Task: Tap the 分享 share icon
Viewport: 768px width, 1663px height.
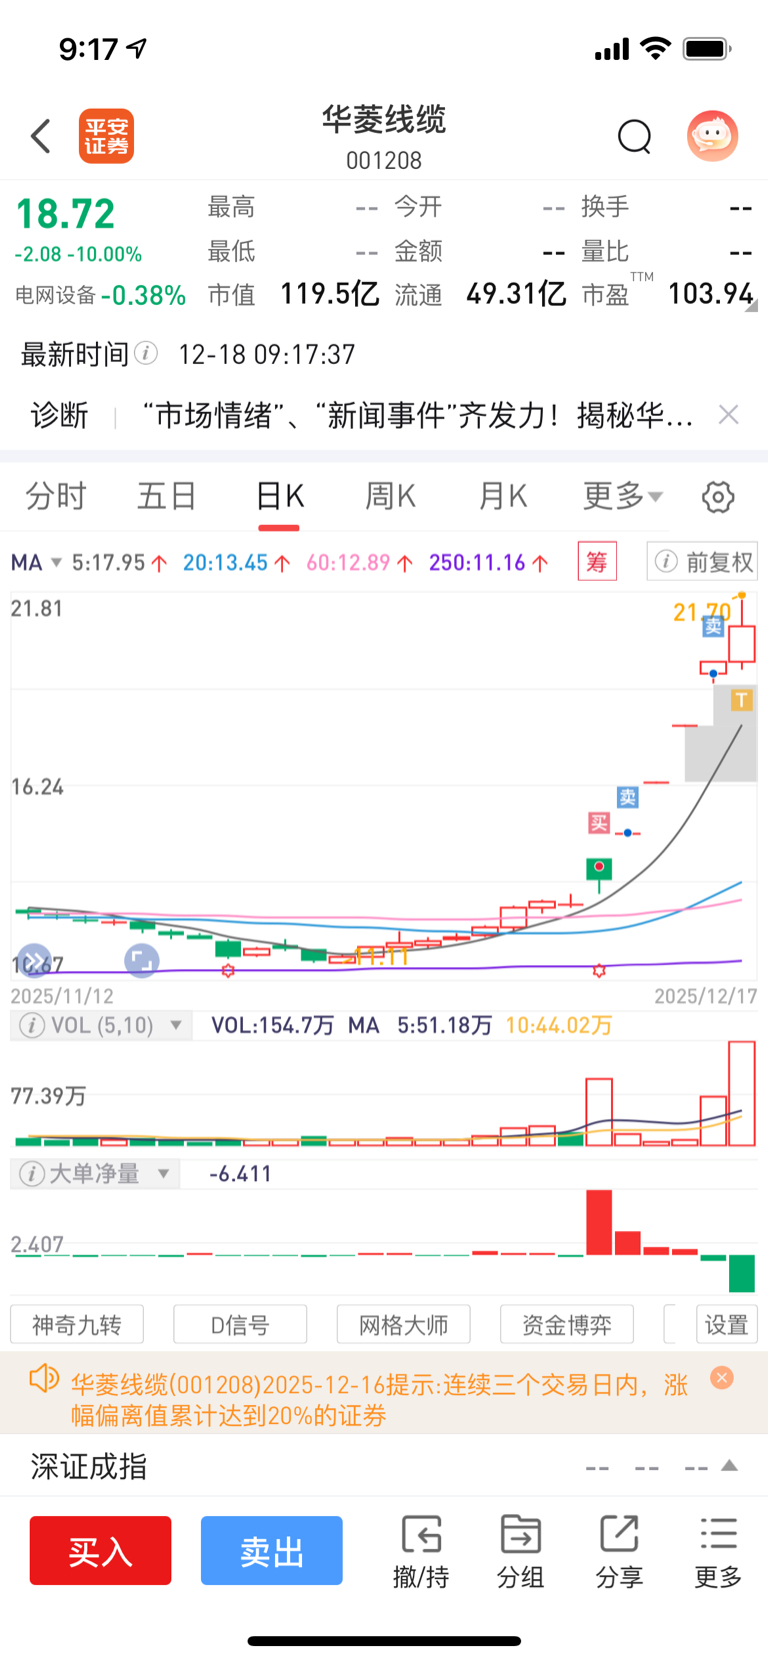Action: point(619,1551)
